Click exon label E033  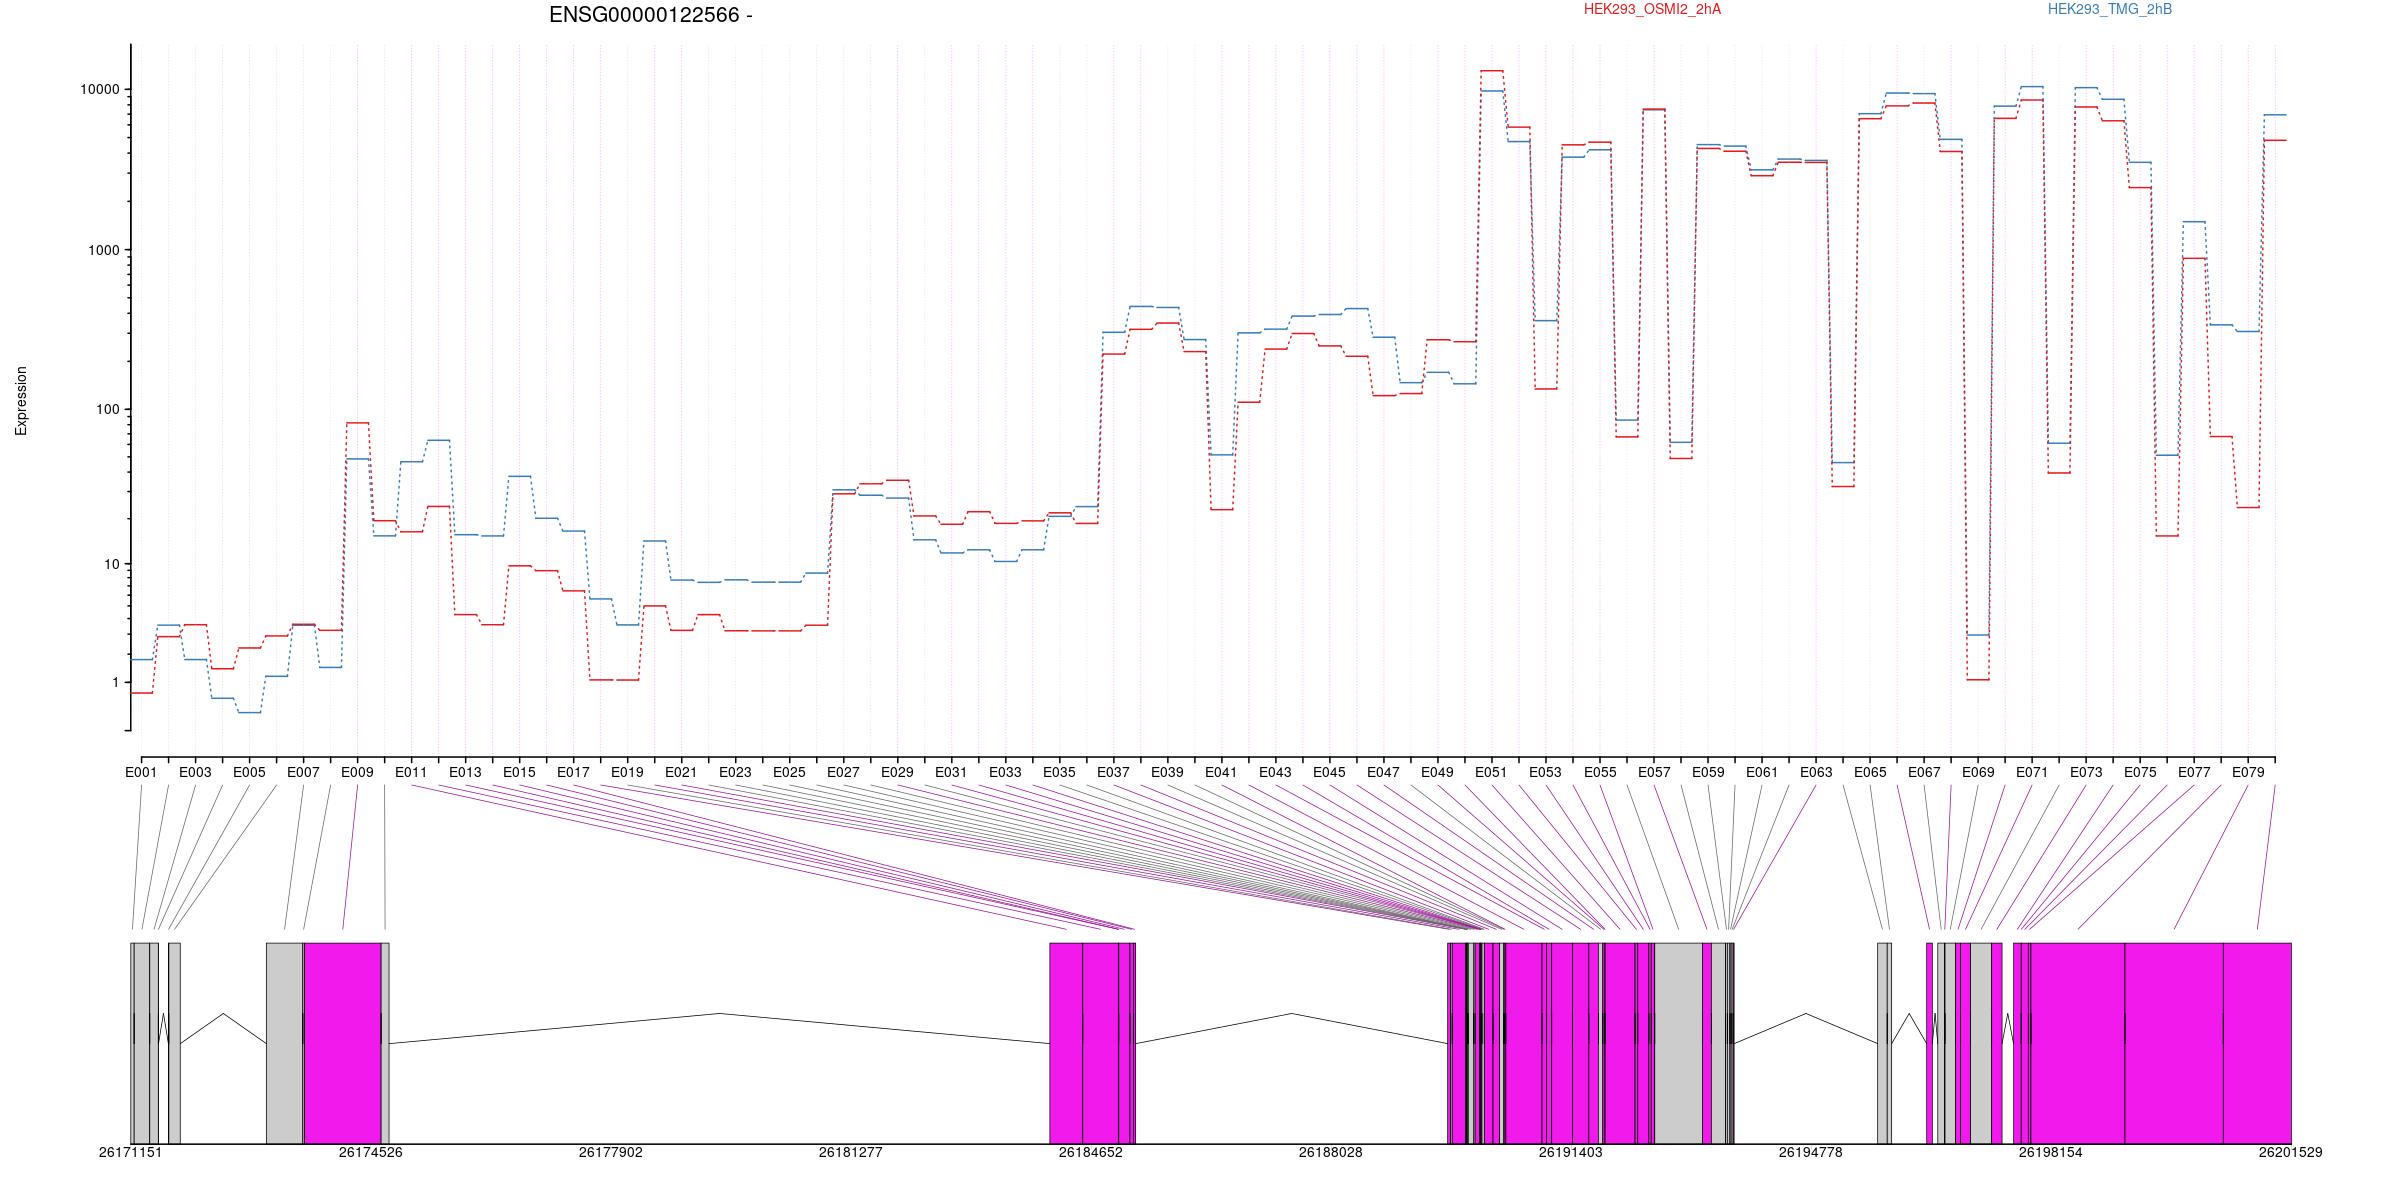coord(1005,772)
